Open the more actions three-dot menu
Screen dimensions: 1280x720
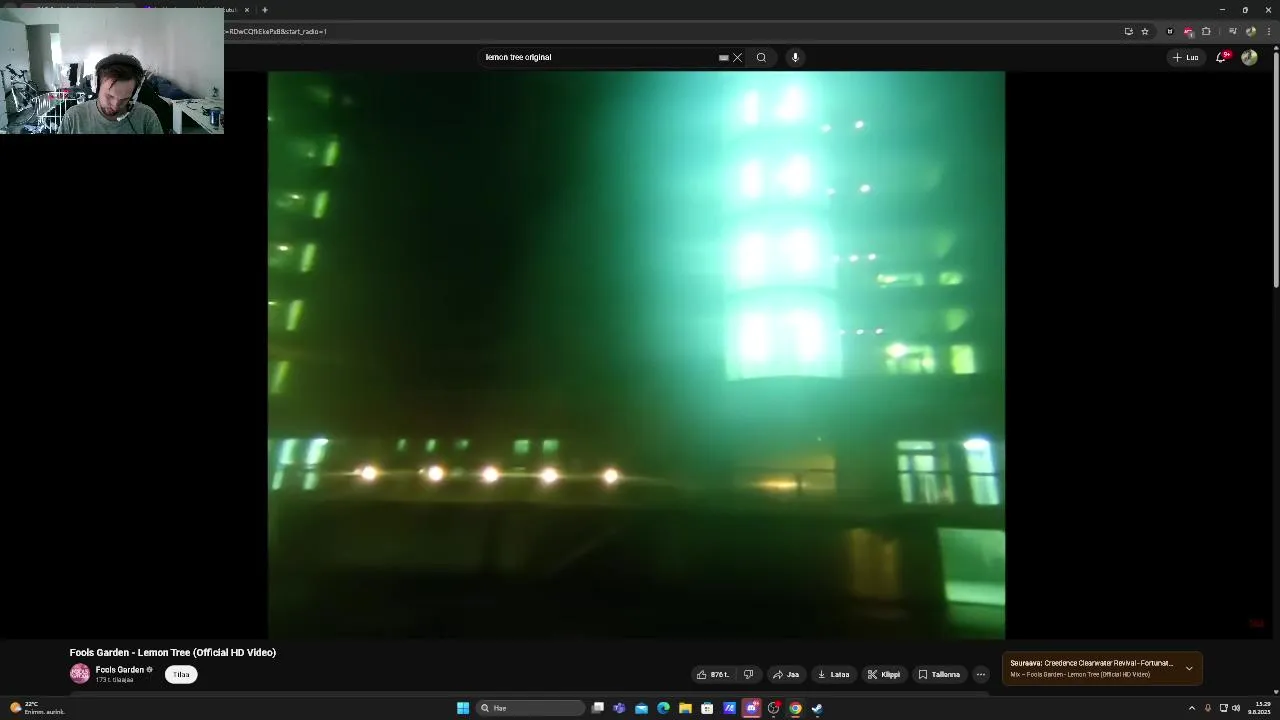pos(981,675)
